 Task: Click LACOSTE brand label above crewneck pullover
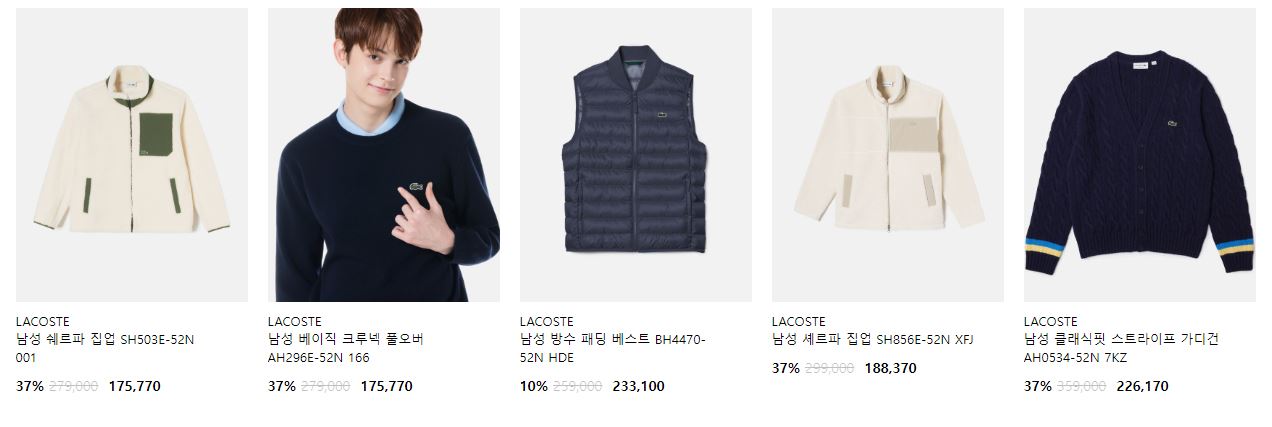pyautogui.click(x=295, y=322)
